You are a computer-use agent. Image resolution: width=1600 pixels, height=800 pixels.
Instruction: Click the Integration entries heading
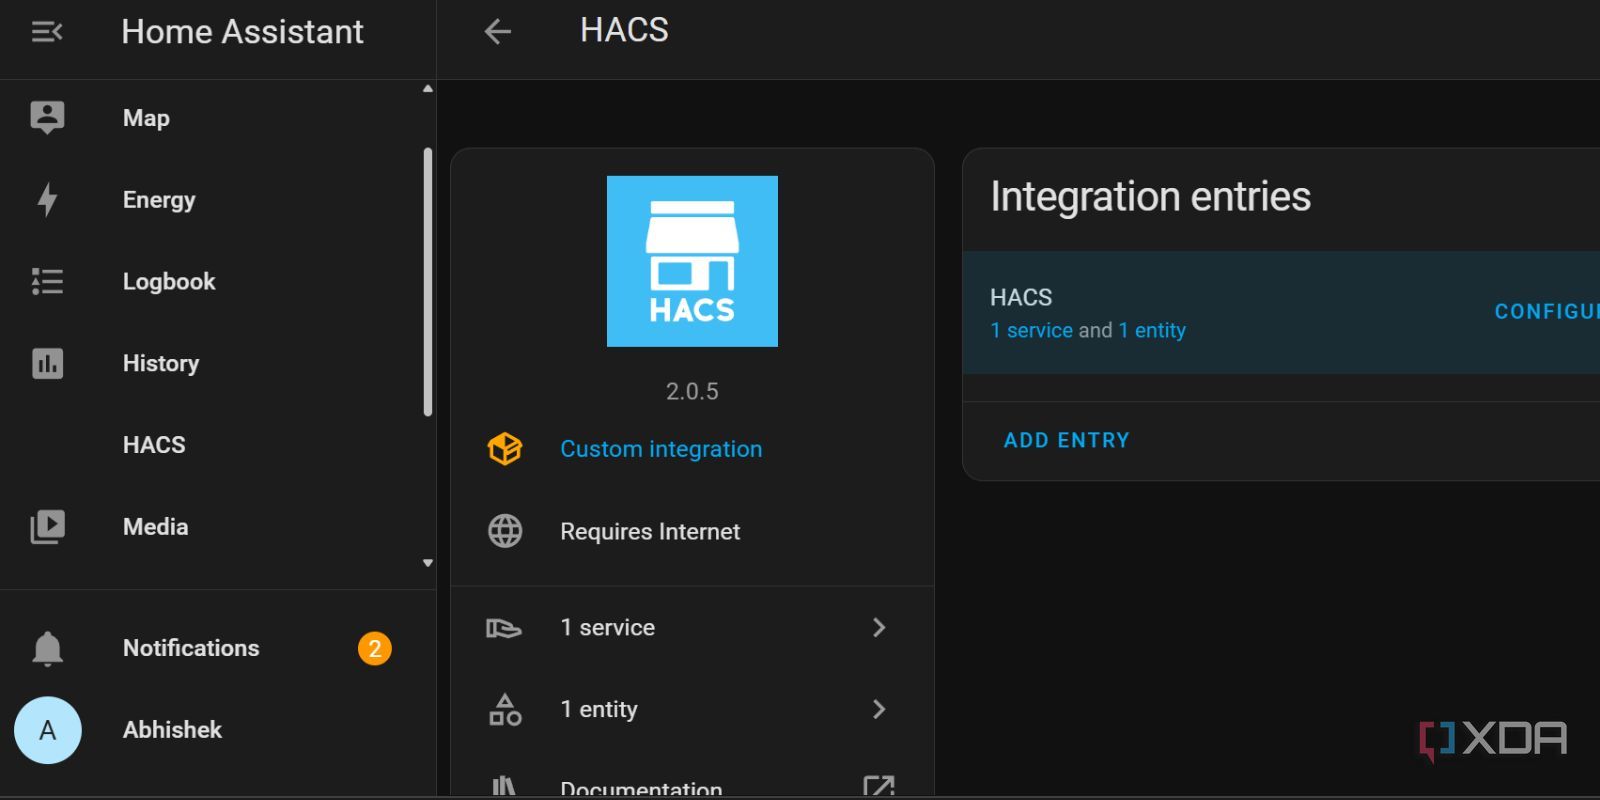1150,196
